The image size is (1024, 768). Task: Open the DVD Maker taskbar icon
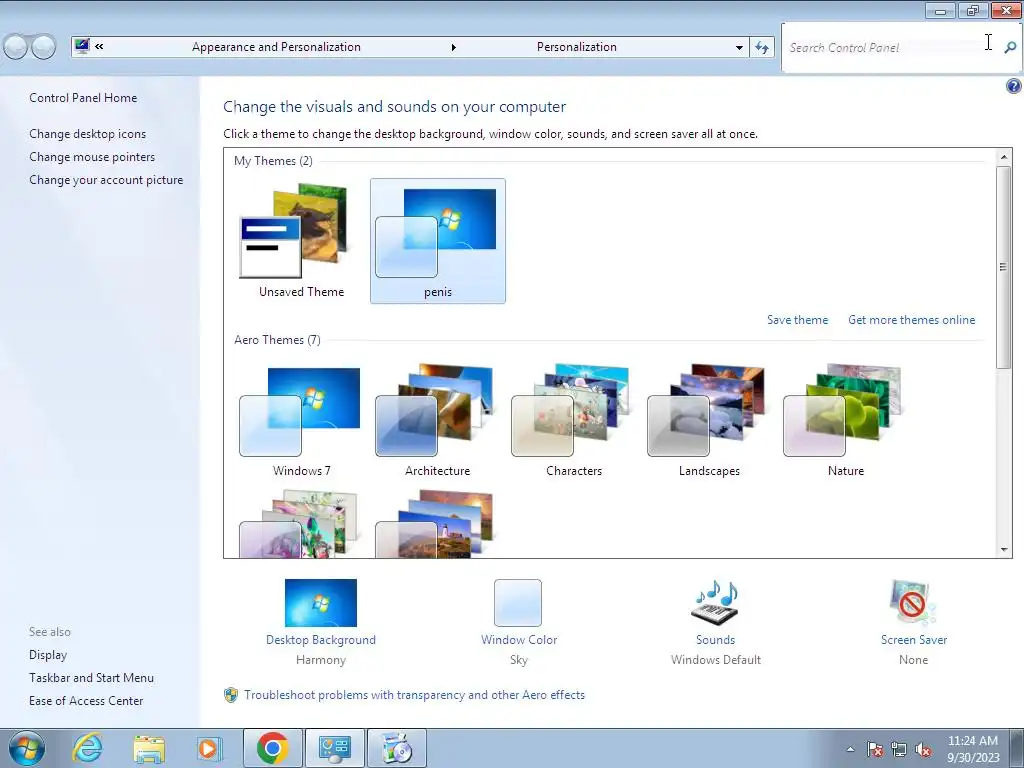point(396,748)
